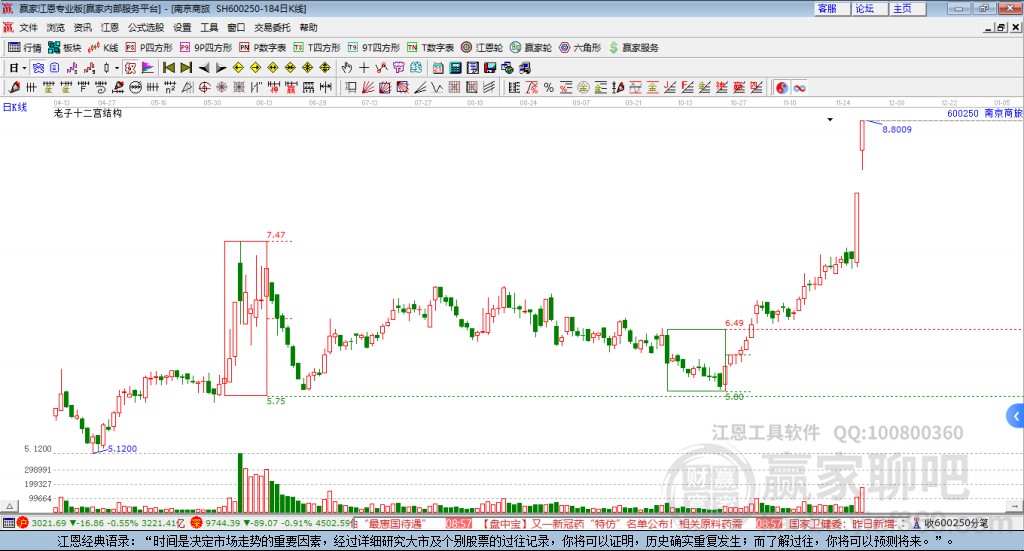The image size is (1024, 551).
Task: Click the 收600250分笔 status entry
Action: coord(956,523)
